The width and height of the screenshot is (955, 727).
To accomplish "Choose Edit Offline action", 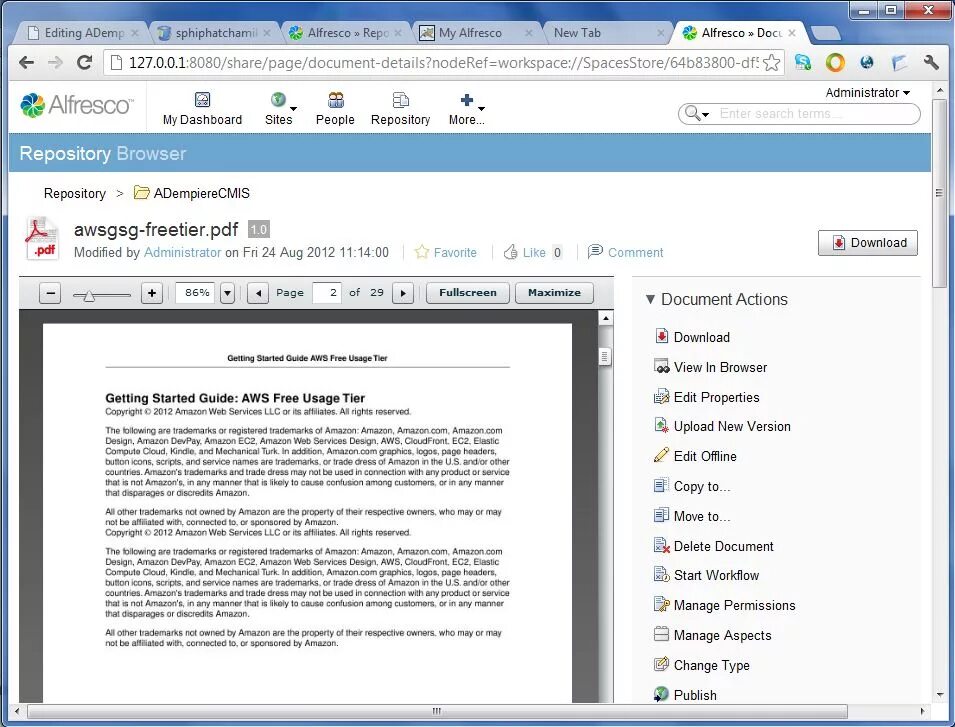I will [695, 456].
